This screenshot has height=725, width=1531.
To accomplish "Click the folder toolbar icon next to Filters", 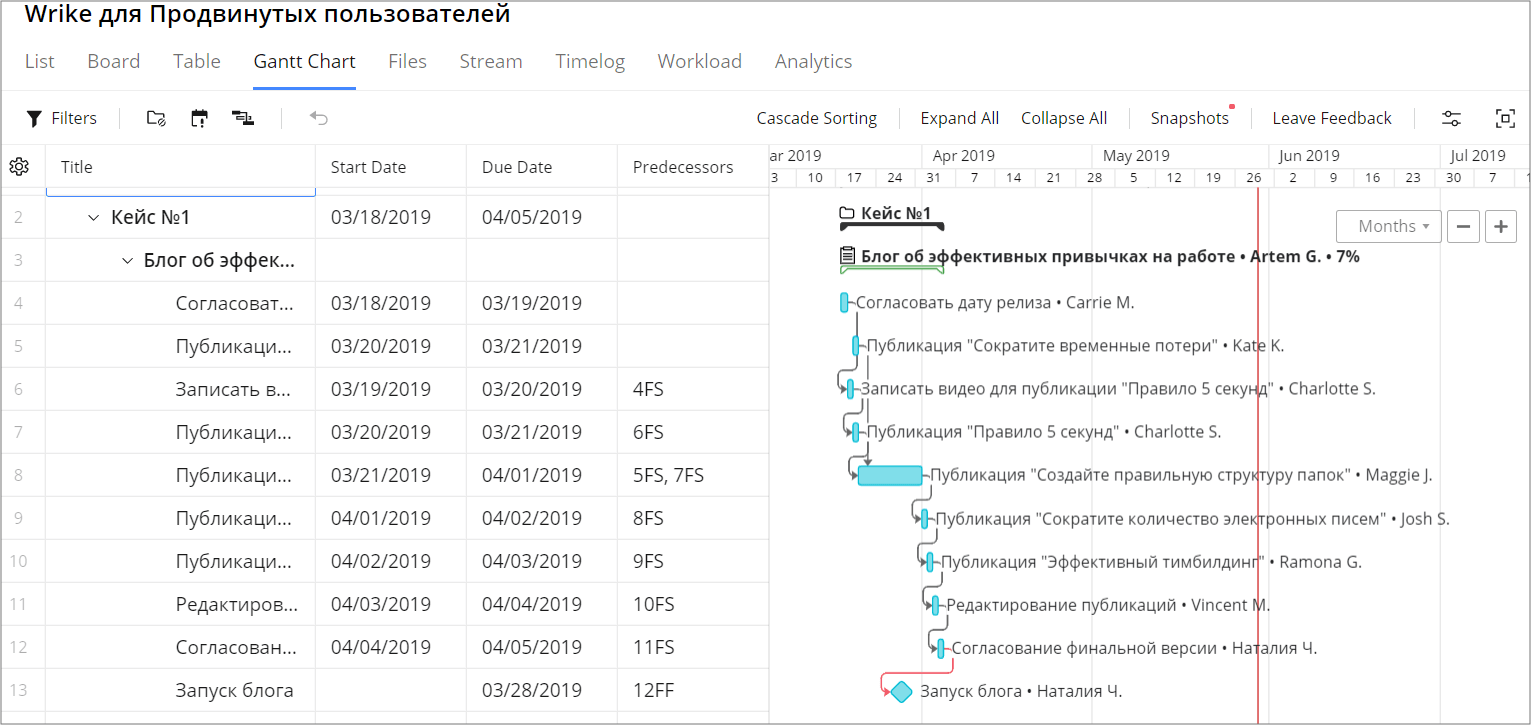I will click(156, 118).
